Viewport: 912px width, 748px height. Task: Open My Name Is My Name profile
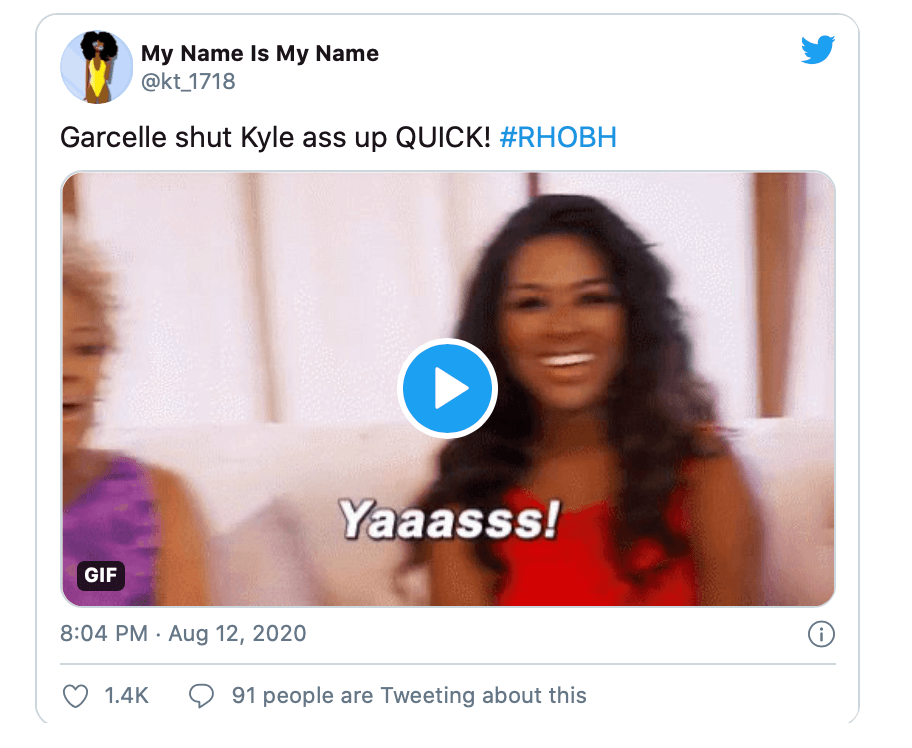pyautogui.click(x=260, y=54)
